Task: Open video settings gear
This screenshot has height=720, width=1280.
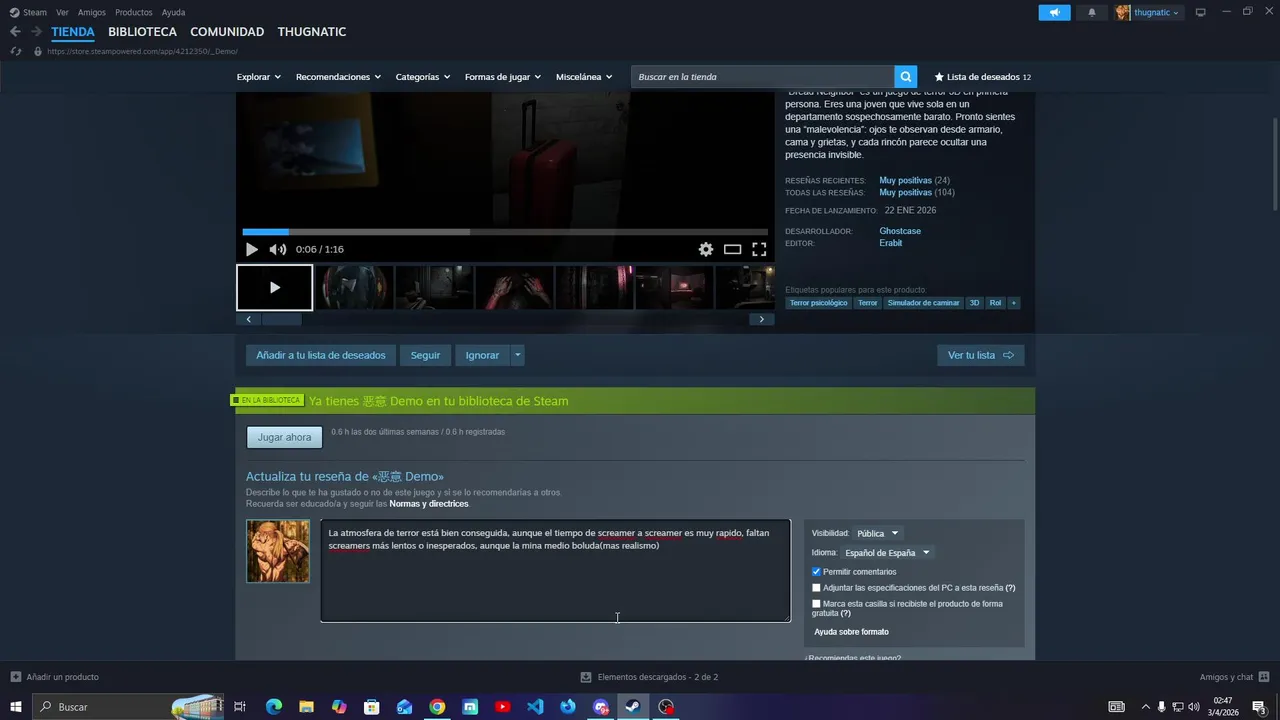Action: [x=706, y=249]
